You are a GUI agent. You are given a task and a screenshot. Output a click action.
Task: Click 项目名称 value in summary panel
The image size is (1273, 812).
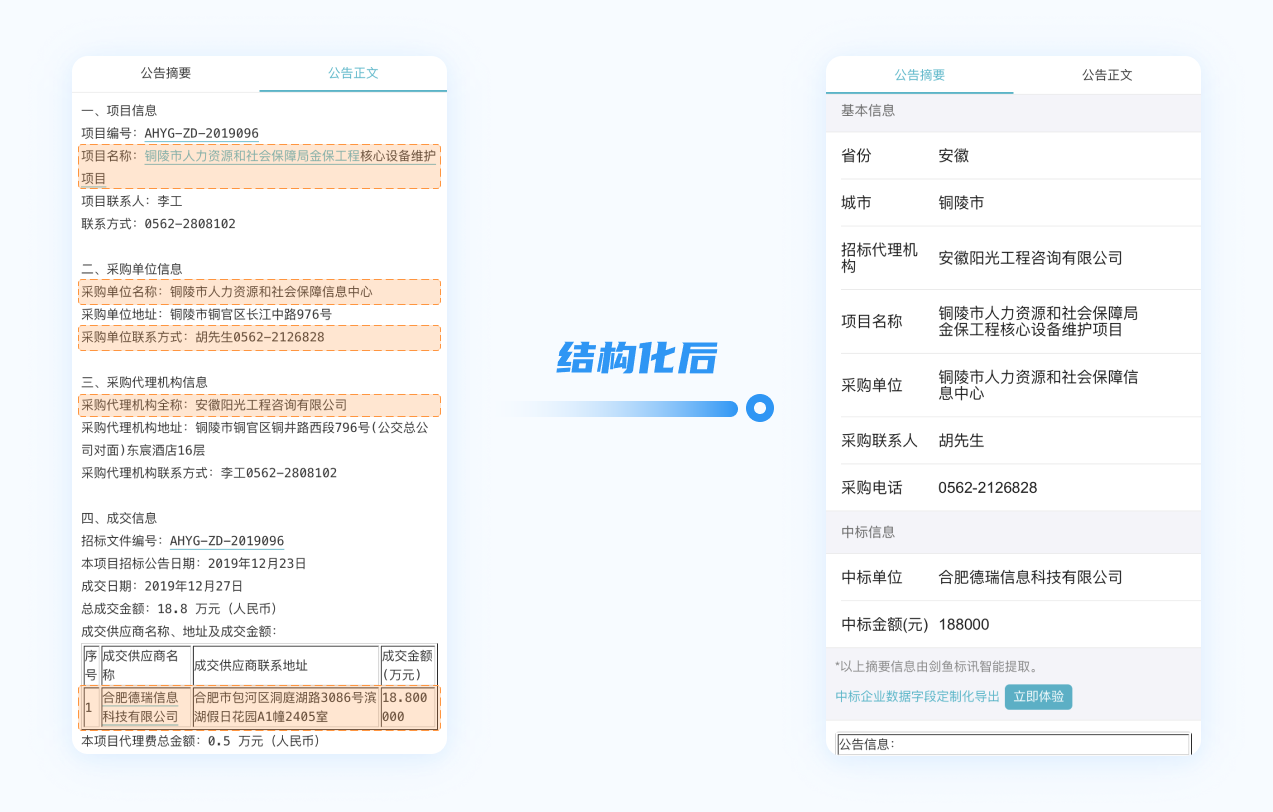click(x=1038, y=322)
